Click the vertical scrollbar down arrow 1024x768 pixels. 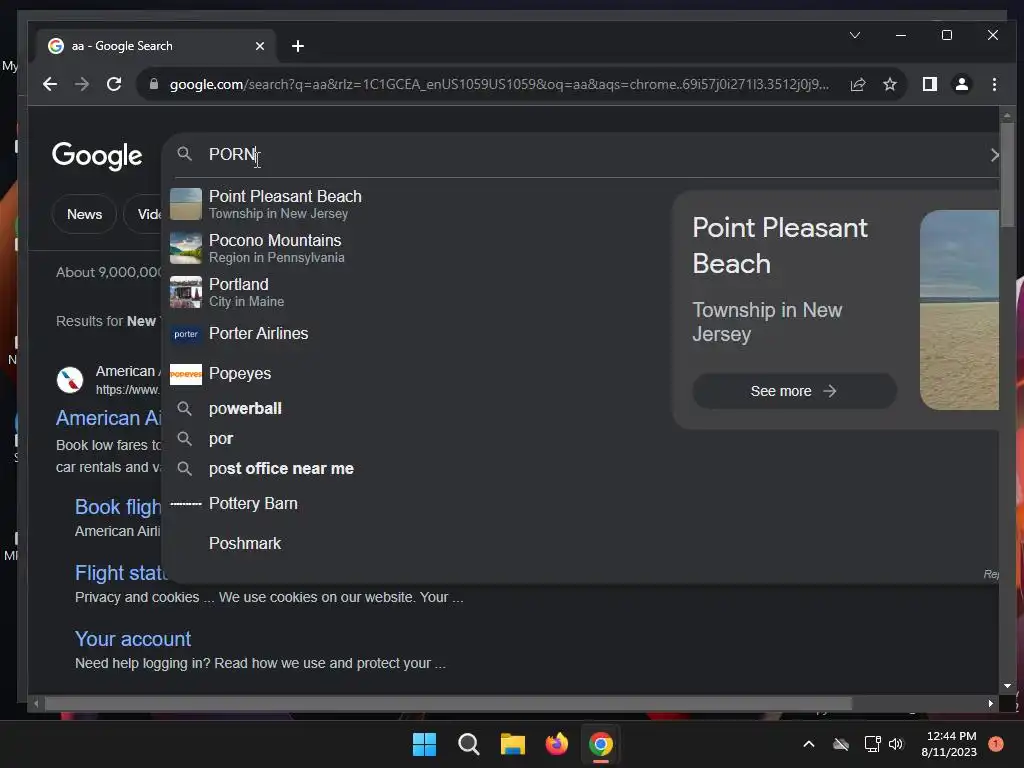[1007, 686]
